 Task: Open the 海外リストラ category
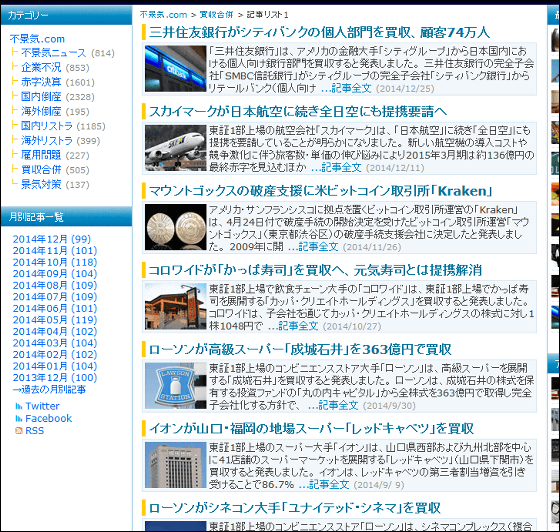tap(47, 141)
